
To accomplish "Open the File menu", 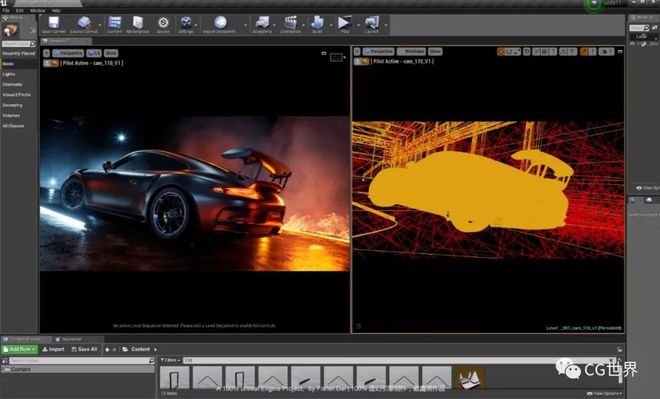I will tap(6, 10).
